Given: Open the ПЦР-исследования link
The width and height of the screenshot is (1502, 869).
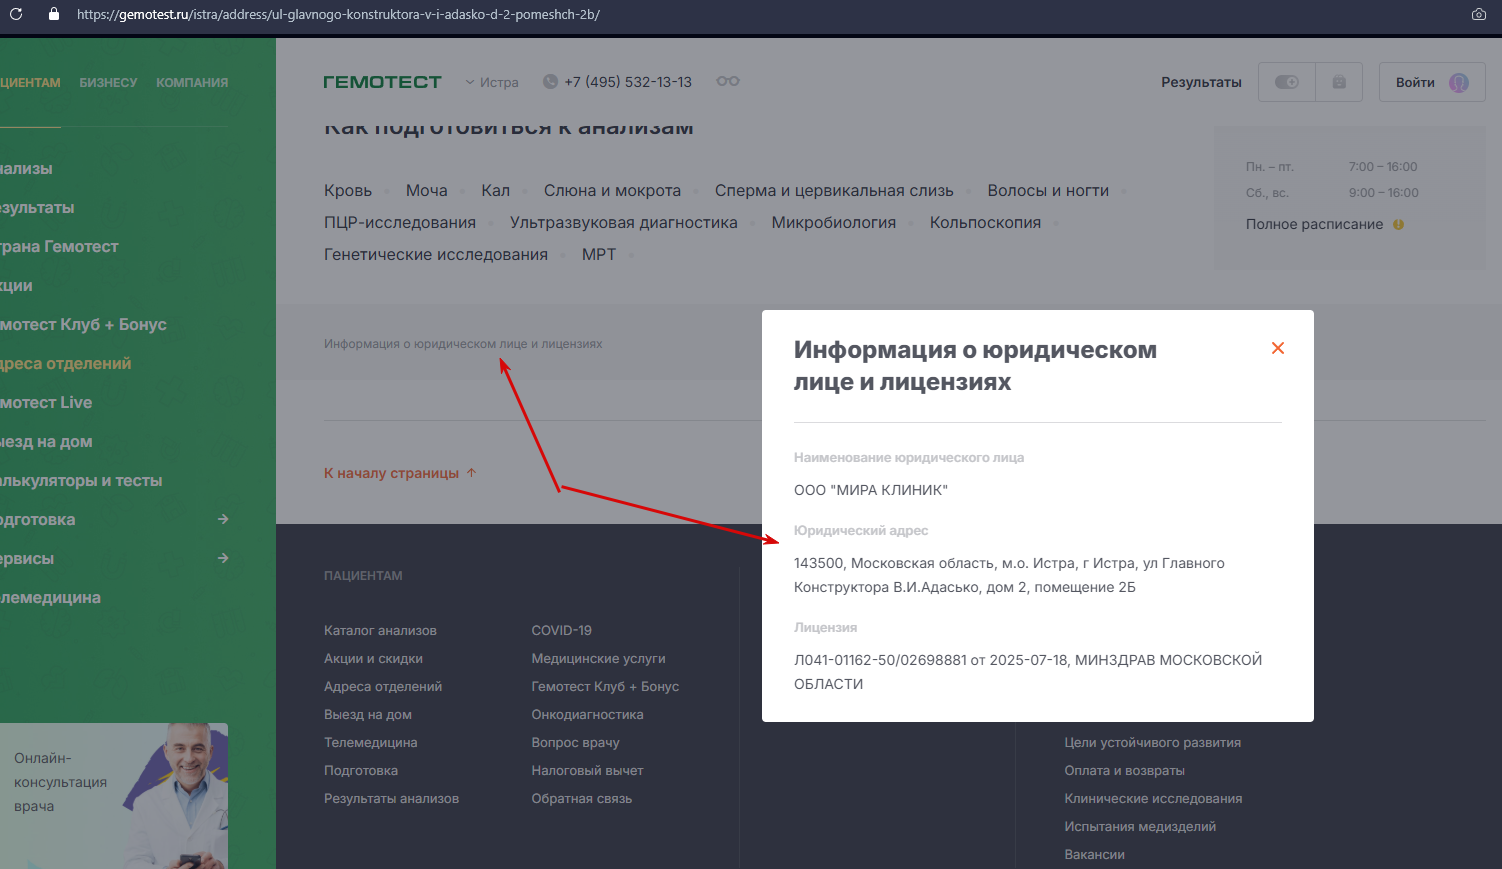Looking at the screenshot, I should (400, 223).
